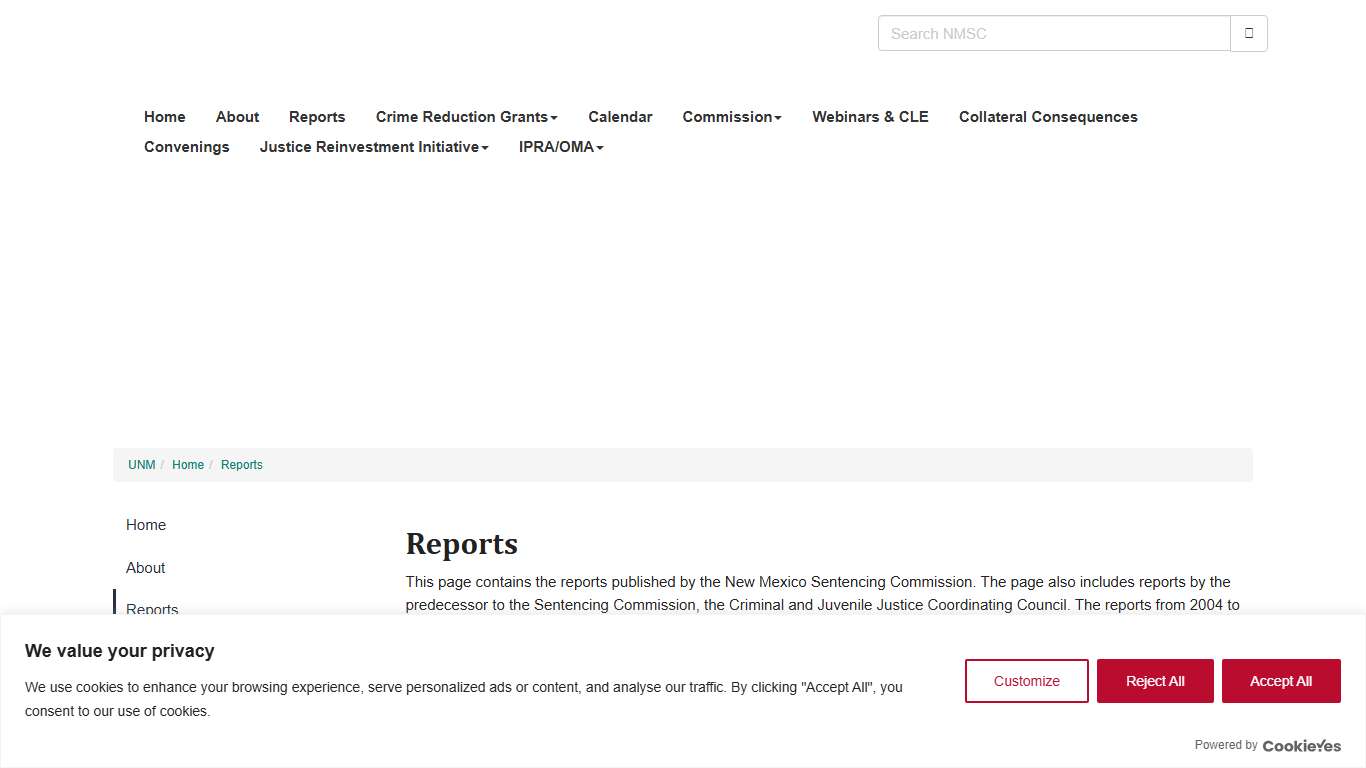Select About in the left sidebar
This screenshot has height=768, width=1366.
[145, 568]
